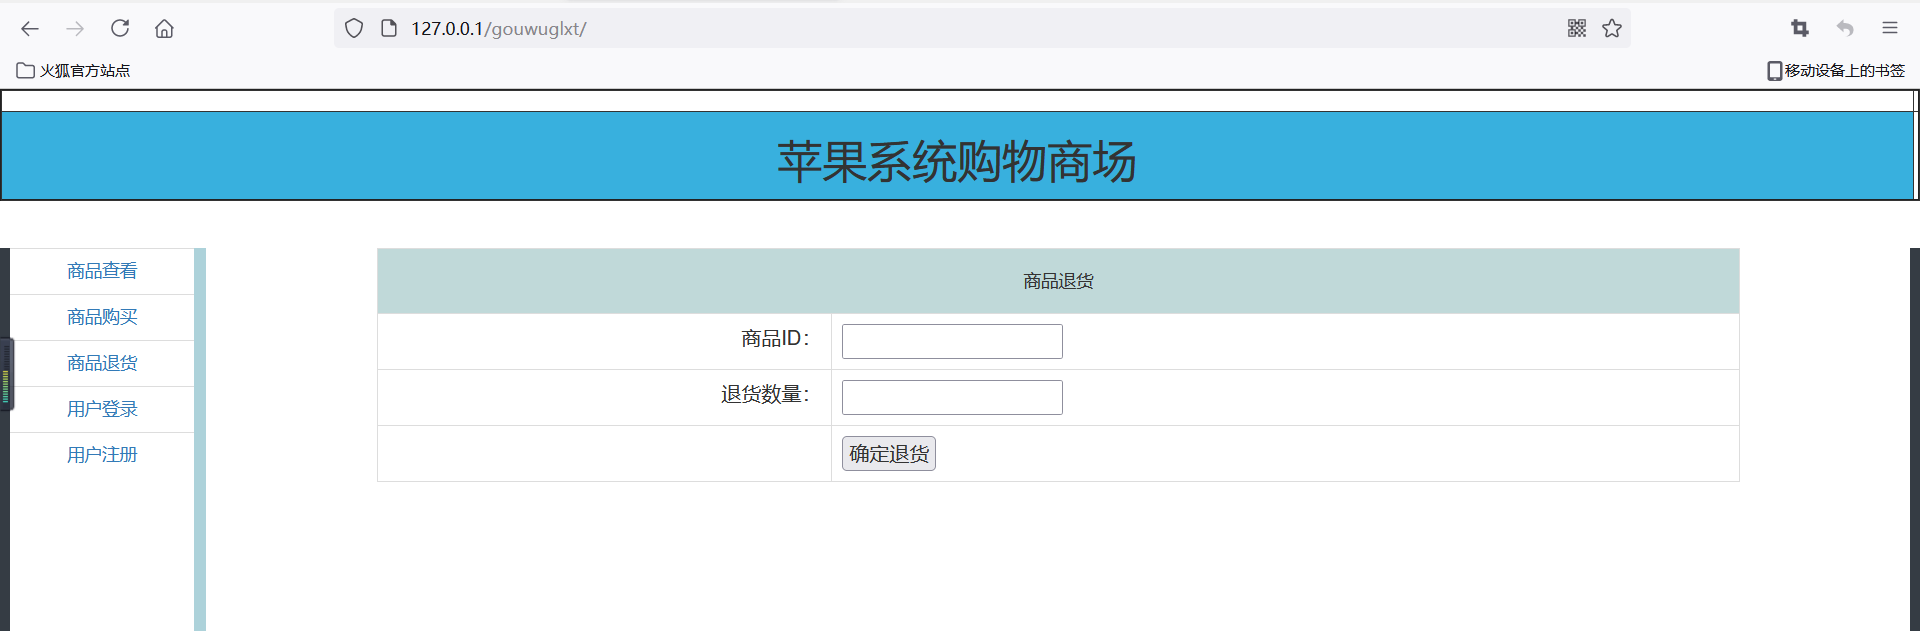Open the 用户登录 page
The image size is (1920, 631).
[102, 409]
